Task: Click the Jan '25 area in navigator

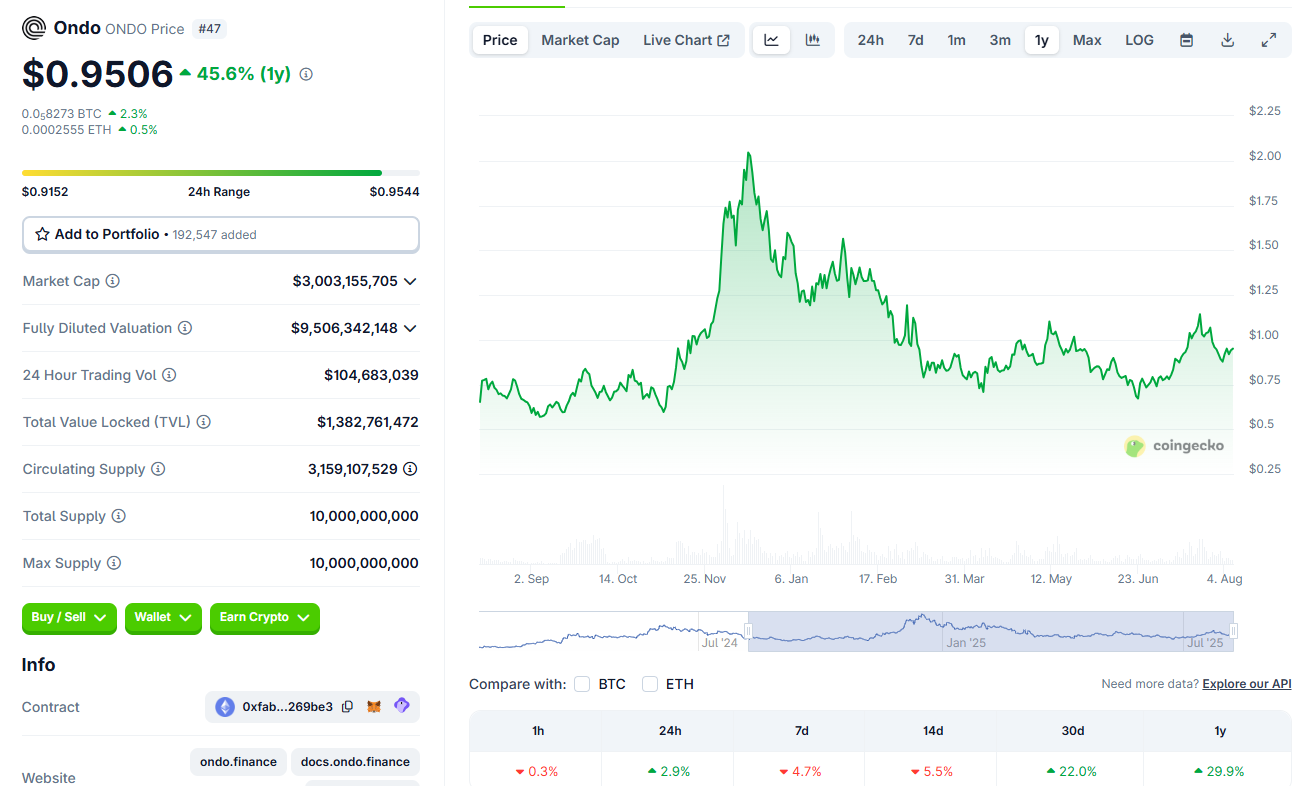Action: click(966, 643)
